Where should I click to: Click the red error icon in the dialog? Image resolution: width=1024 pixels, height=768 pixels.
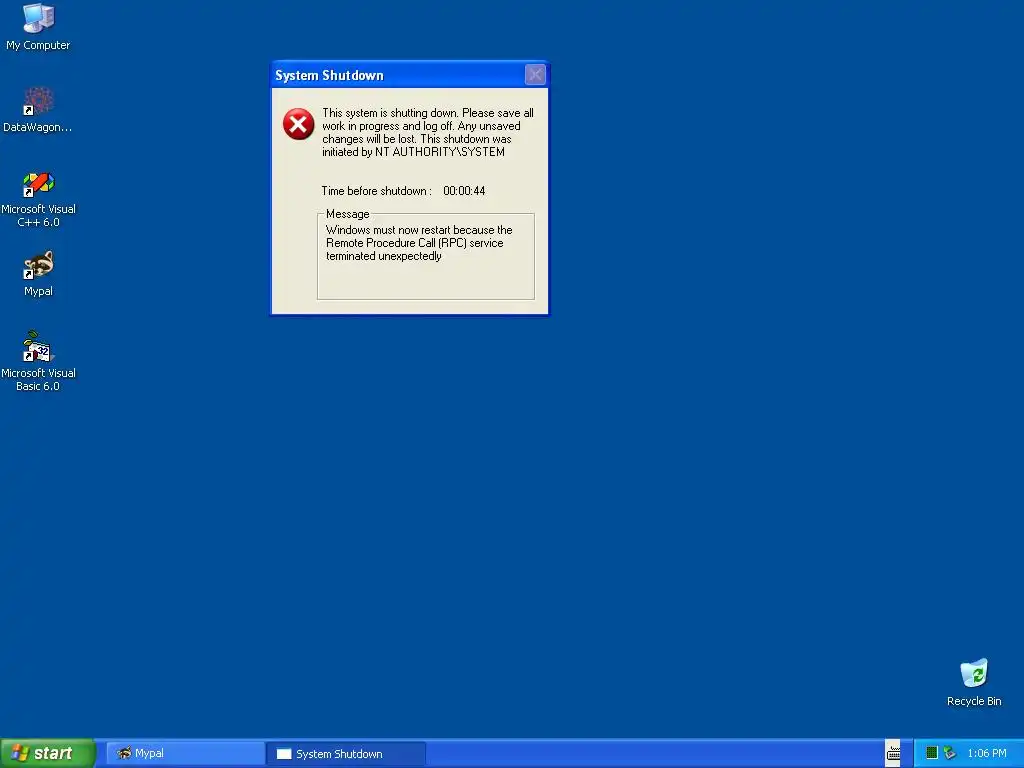[298, 124]
